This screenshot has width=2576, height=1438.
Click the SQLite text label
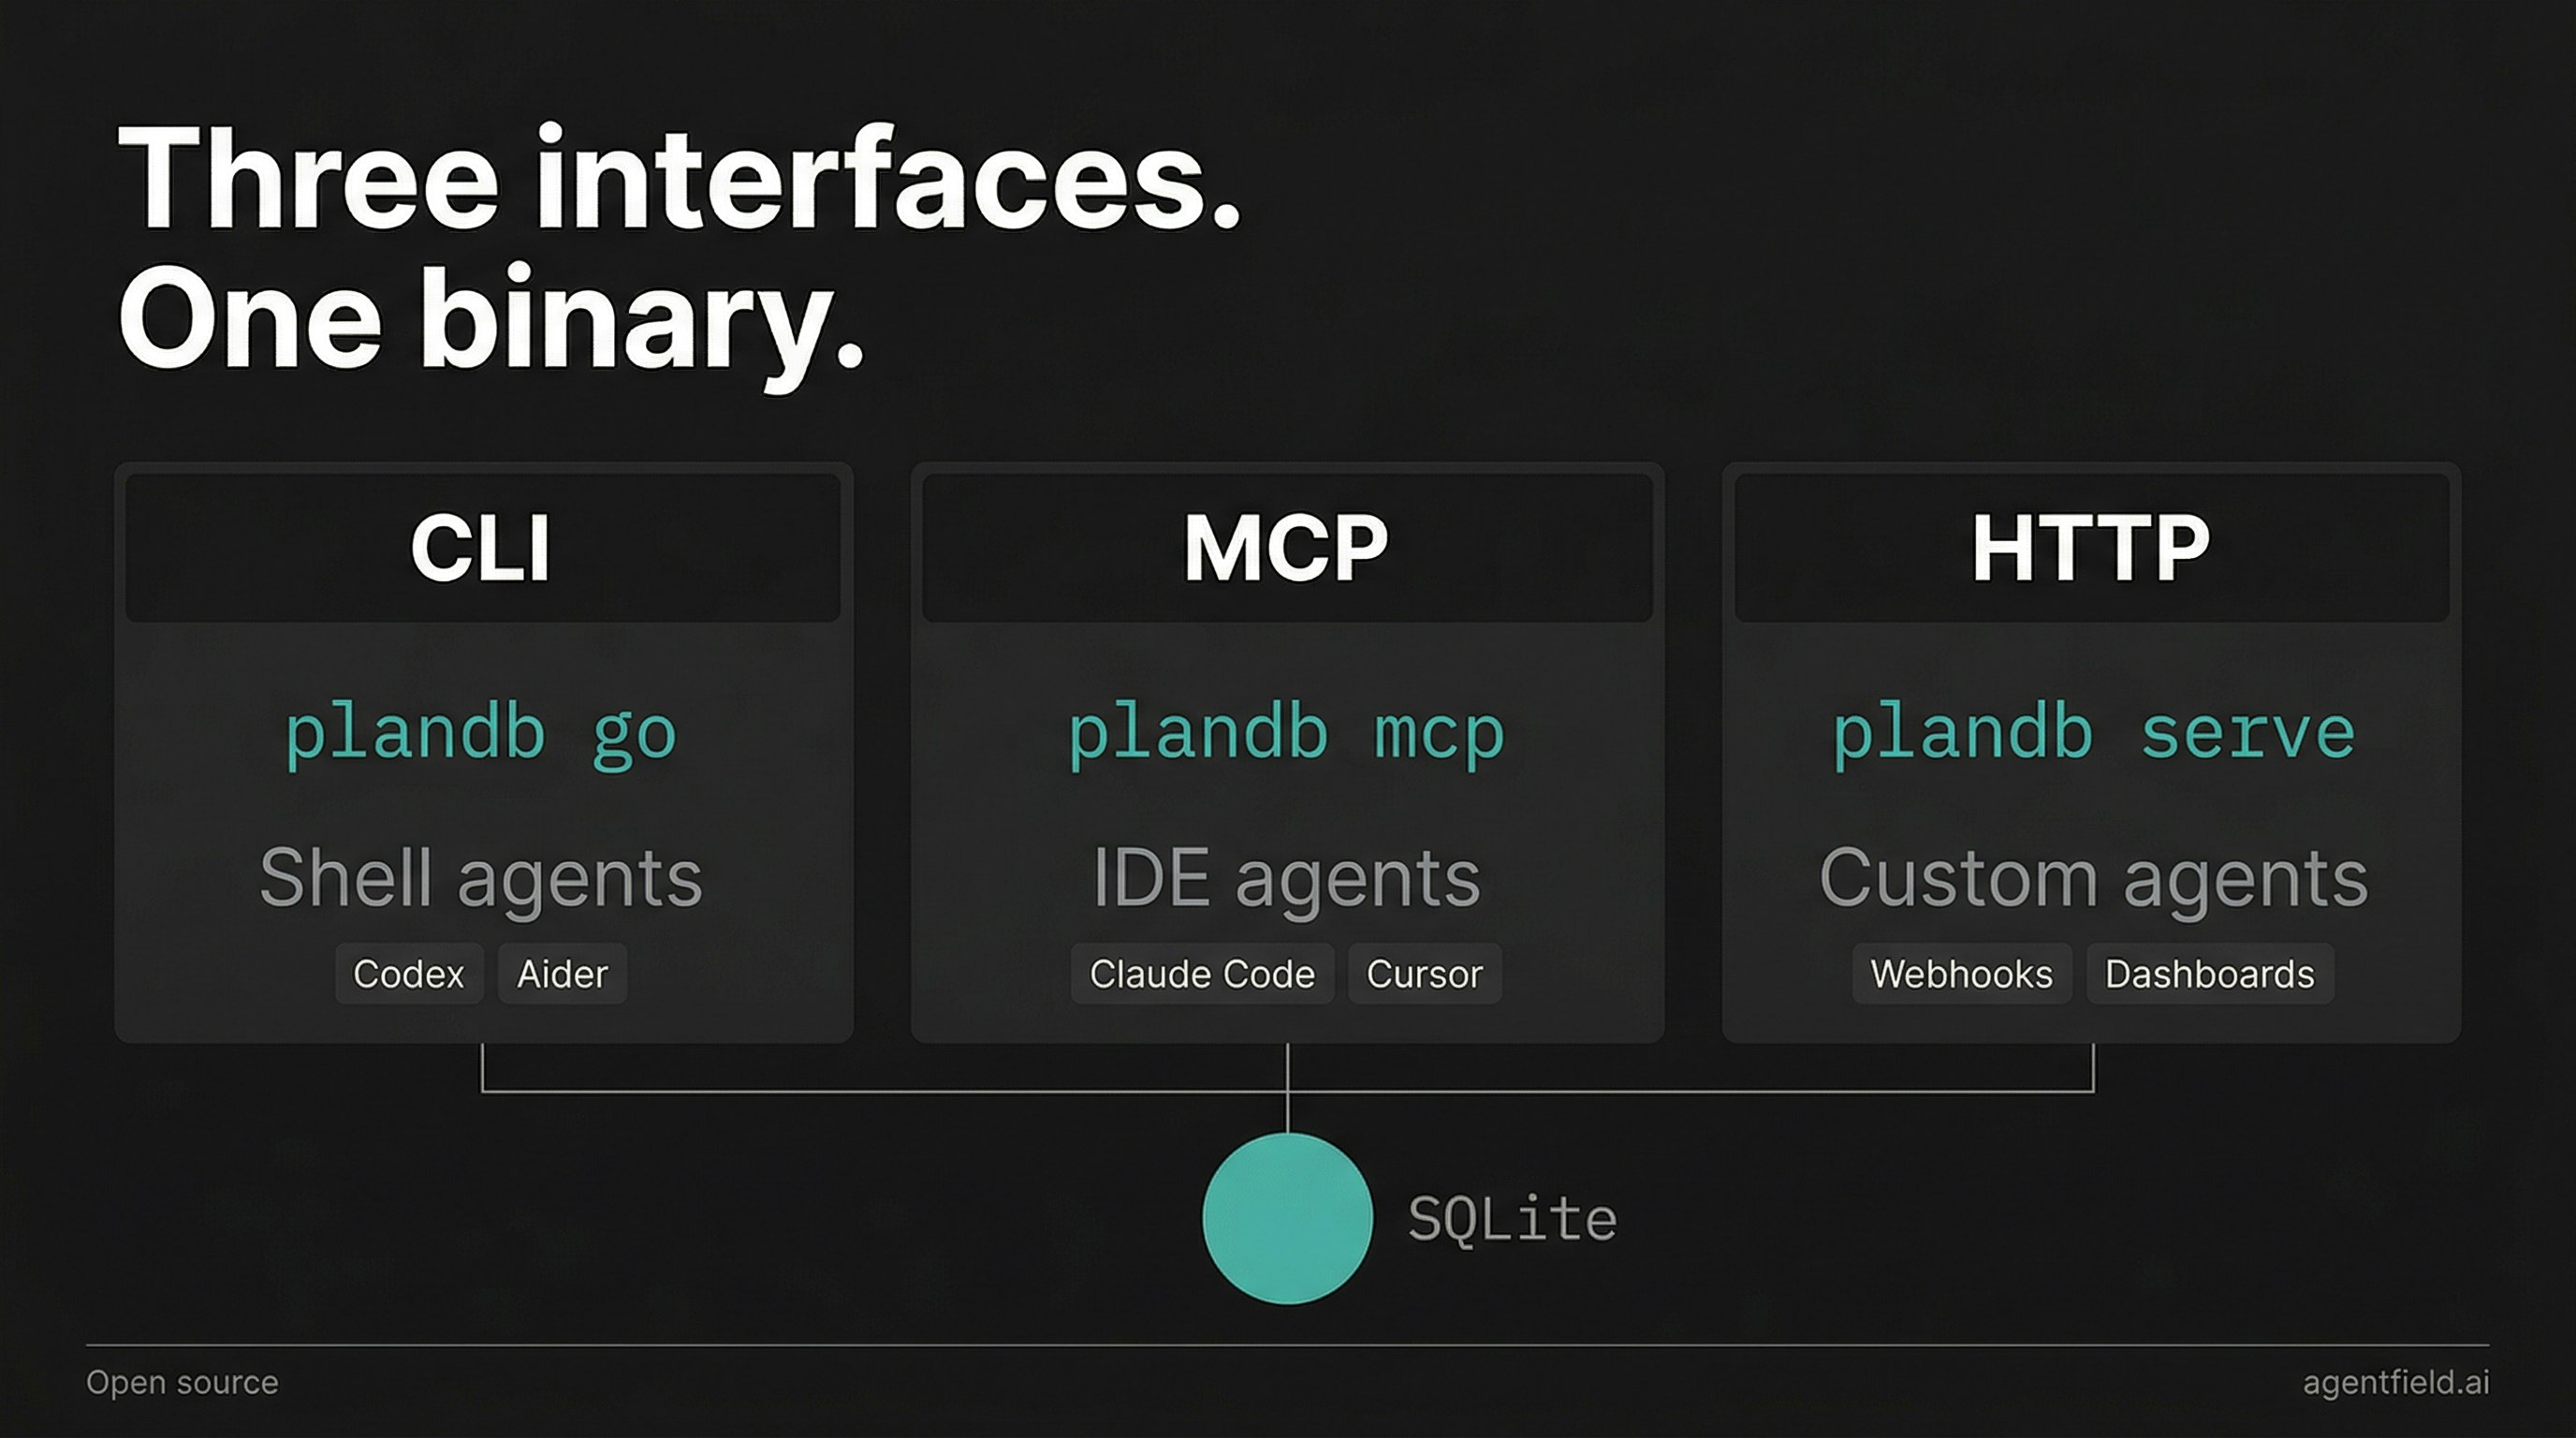(1512, 1220)
